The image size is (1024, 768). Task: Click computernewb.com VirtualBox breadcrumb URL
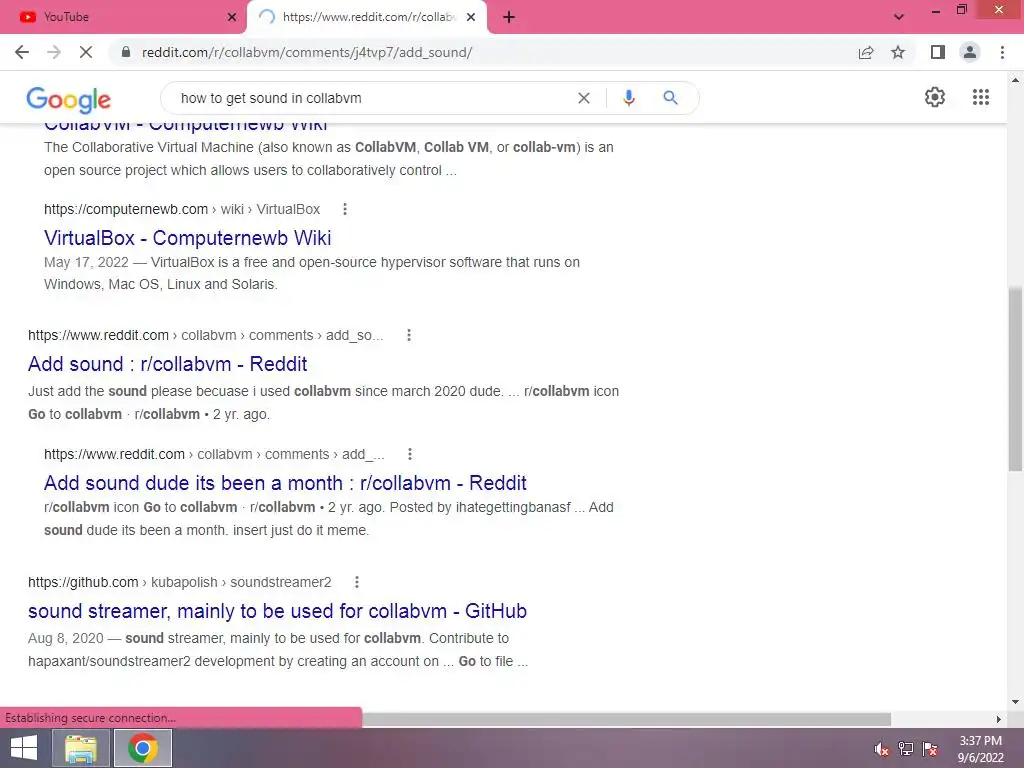(182, 209)
